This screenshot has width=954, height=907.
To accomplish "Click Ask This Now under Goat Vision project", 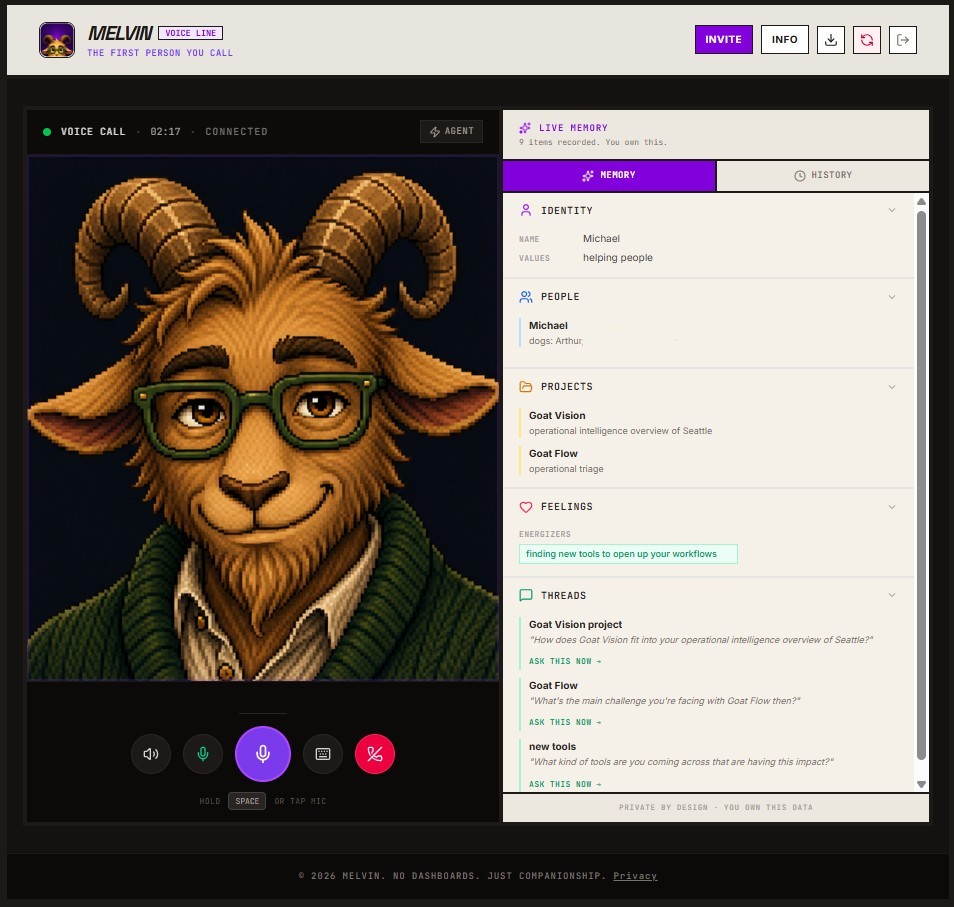I will click(565, 661).
